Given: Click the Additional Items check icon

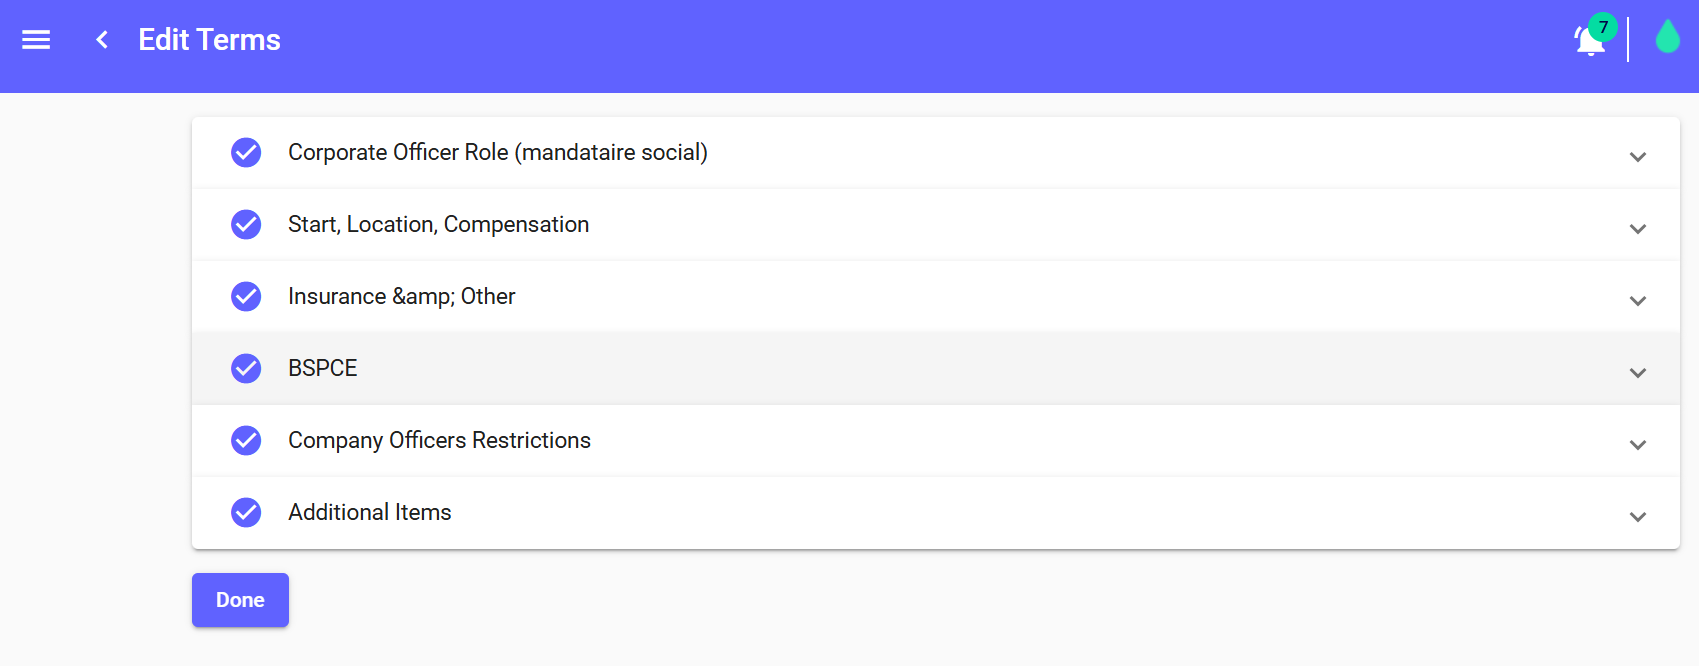Looking at the screenshot, I should [246, 512].
